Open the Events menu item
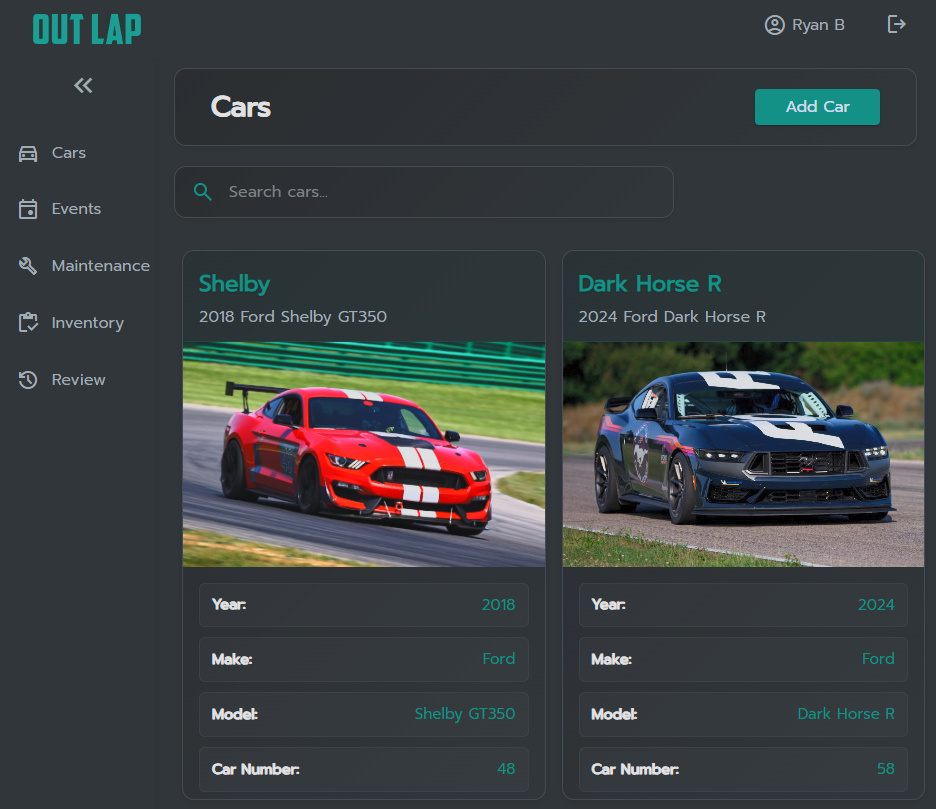Image resolution: width=936 pixels, height=809 pixels. click(76, 209)
